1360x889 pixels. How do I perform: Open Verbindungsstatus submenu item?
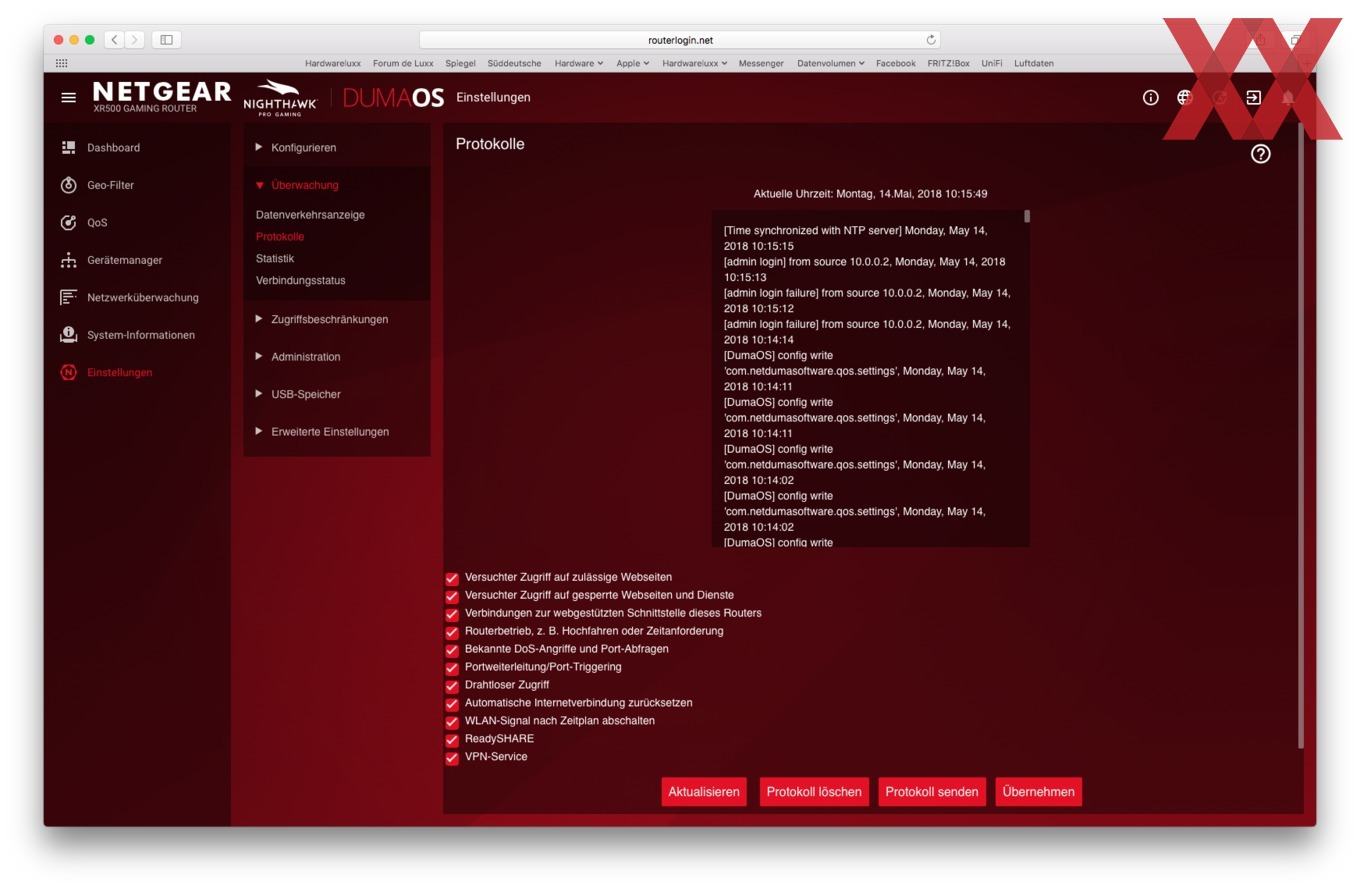(x=300, y=280)
